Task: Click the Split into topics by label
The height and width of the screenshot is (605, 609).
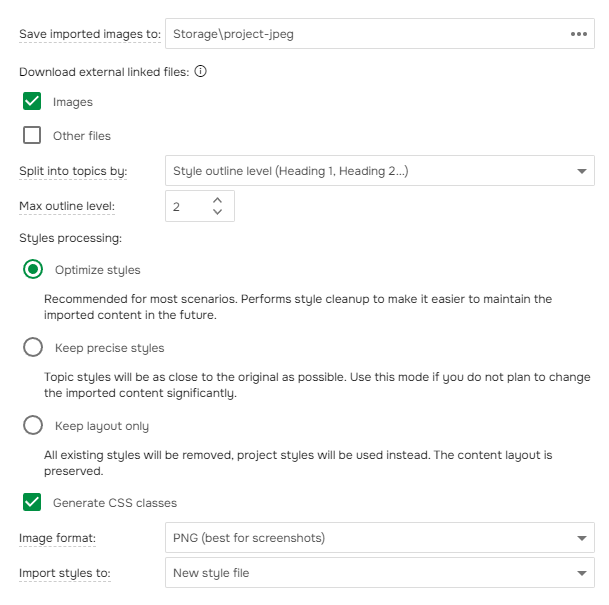Action: pos(73,171)
